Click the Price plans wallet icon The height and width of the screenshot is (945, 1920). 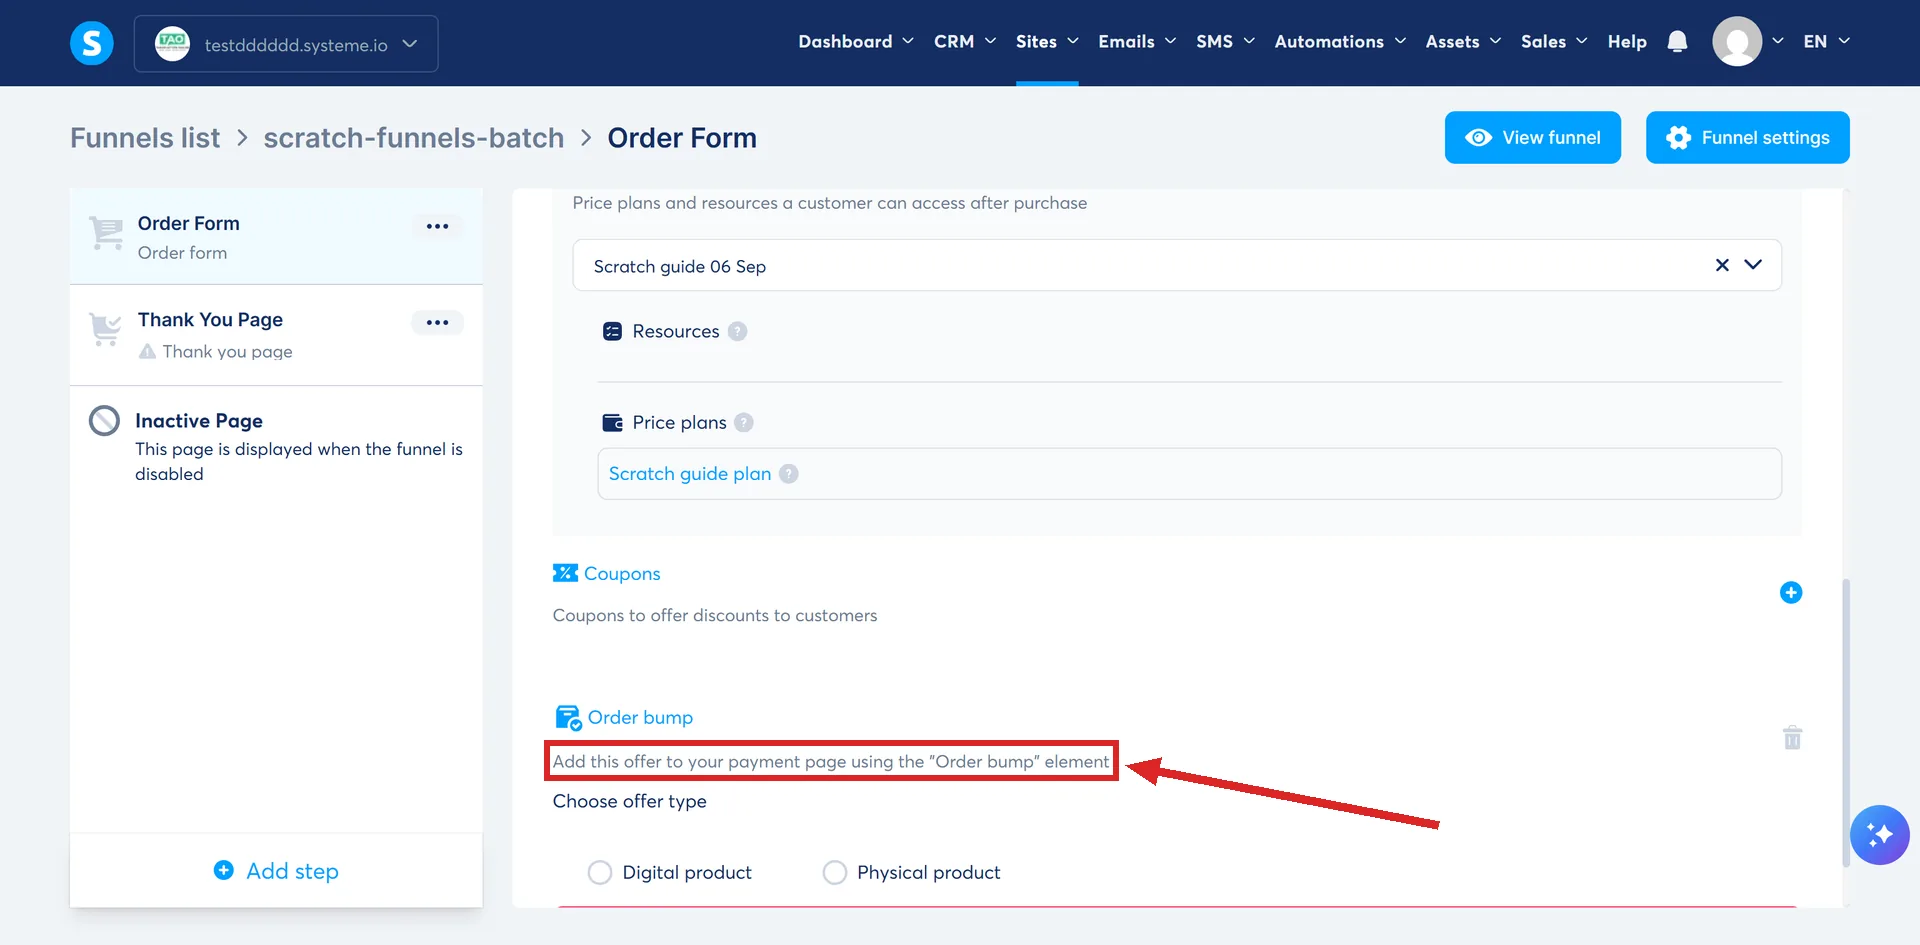pos(612,422)
